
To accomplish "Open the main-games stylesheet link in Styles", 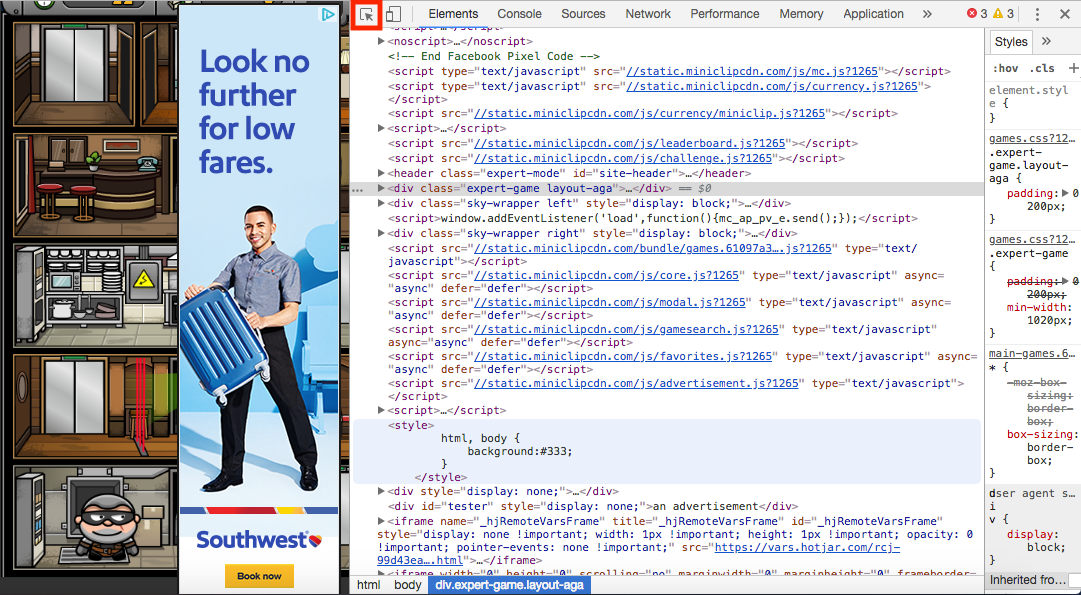I will (1032, 354).
